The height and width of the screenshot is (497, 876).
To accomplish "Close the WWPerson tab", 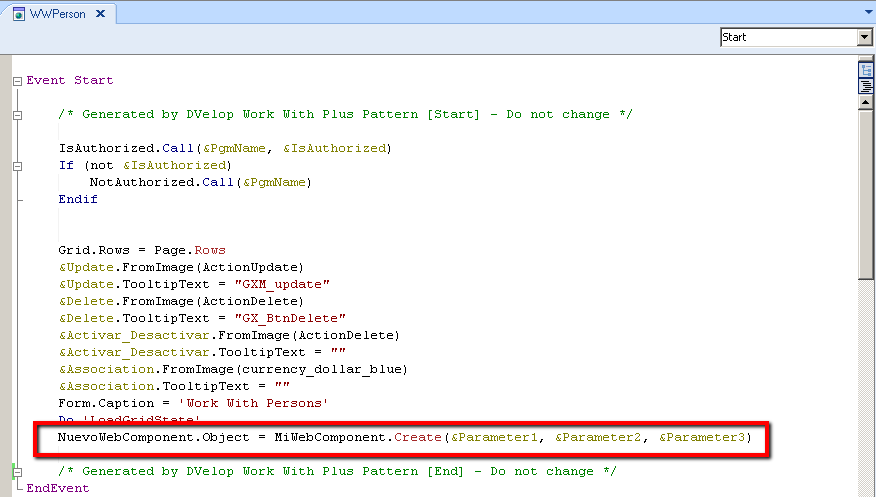I will point(101,14).
